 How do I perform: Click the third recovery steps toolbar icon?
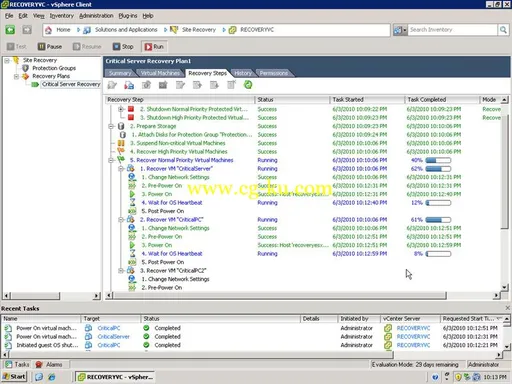tap(146, 85)
